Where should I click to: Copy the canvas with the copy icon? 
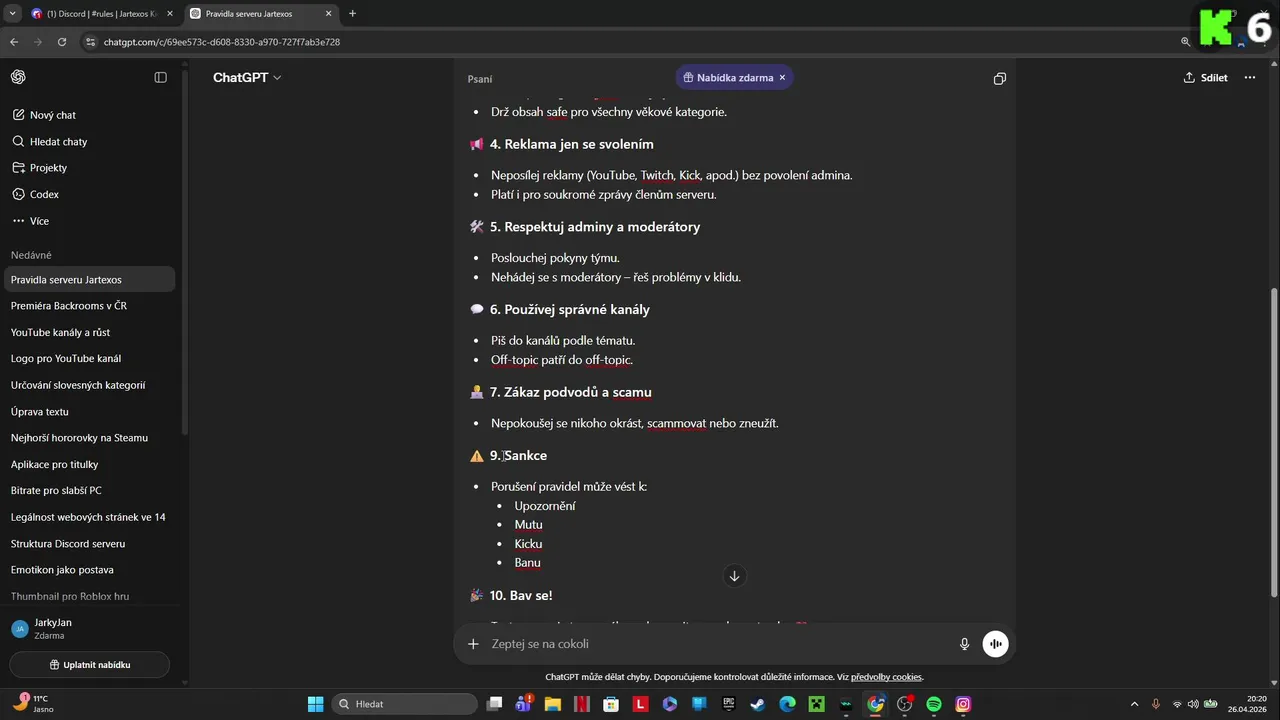[x=999, y=78]
